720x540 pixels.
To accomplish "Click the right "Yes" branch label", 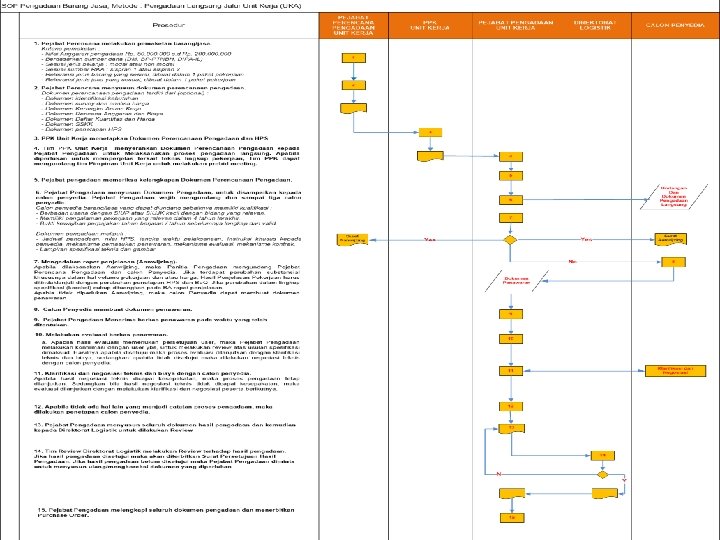I will coord(586,239).
